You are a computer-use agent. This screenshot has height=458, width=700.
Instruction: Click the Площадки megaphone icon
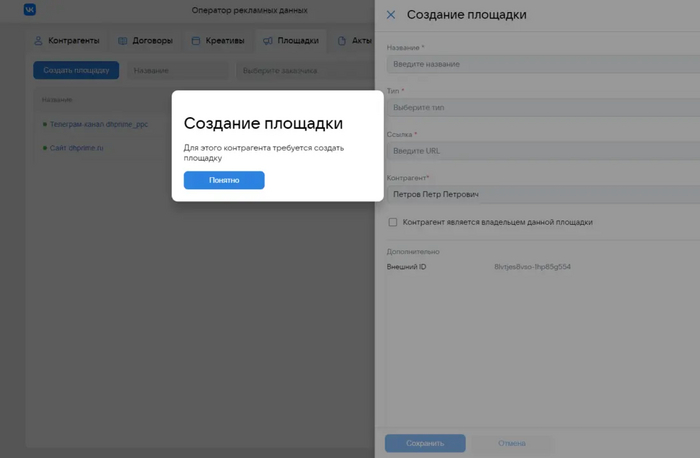(x=267, y=41)
